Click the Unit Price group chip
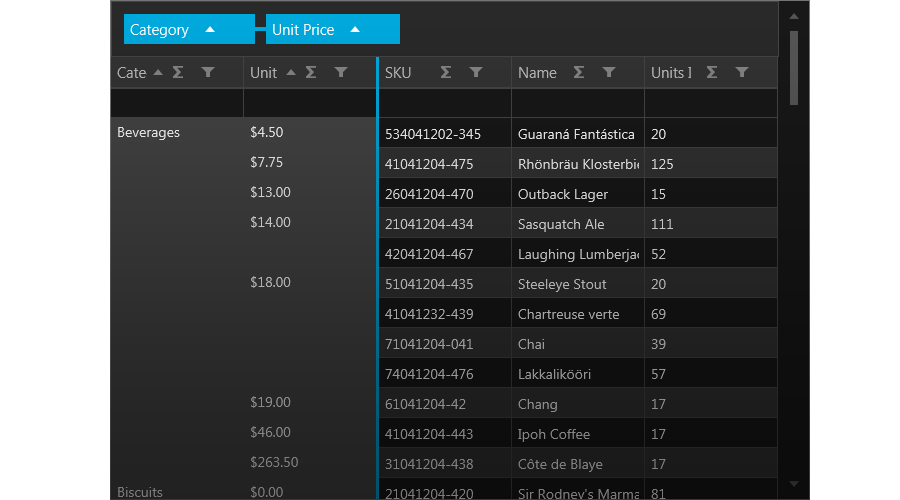 (332, 29)
